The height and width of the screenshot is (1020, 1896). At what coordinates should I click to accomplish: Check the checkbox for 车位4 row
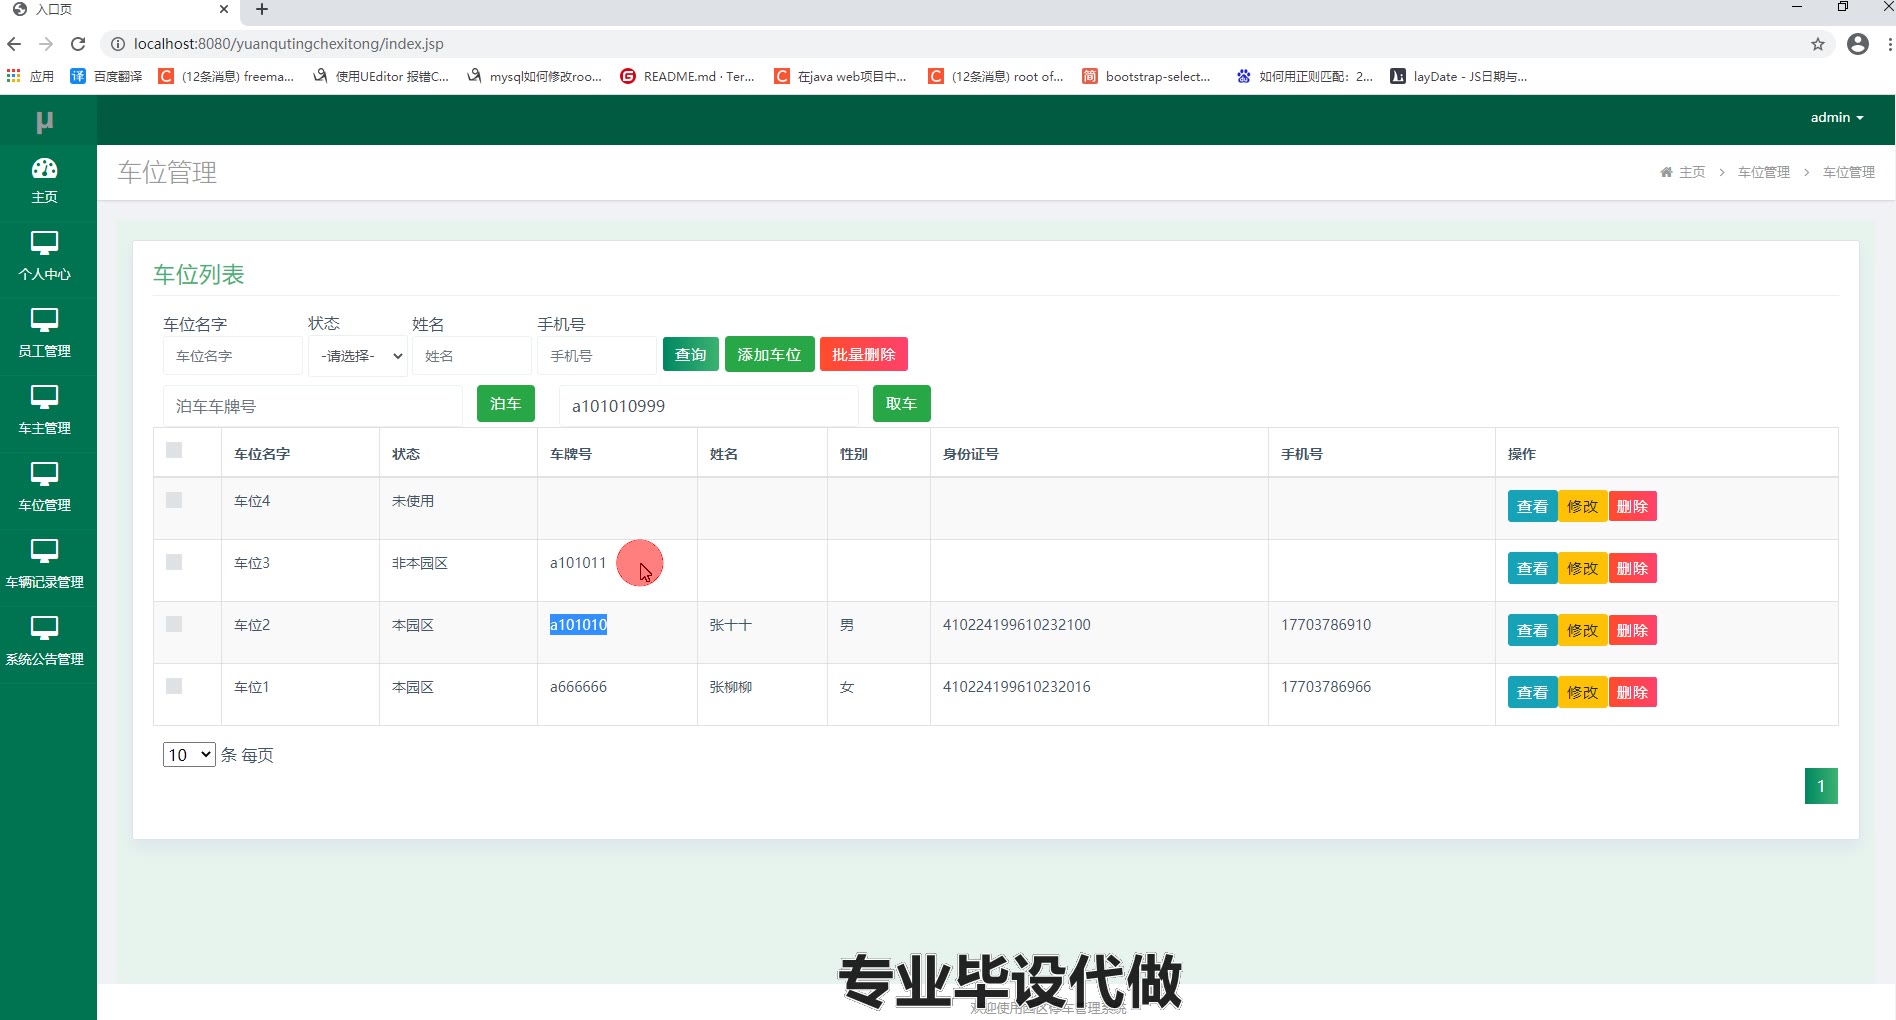tap(174, 500)
